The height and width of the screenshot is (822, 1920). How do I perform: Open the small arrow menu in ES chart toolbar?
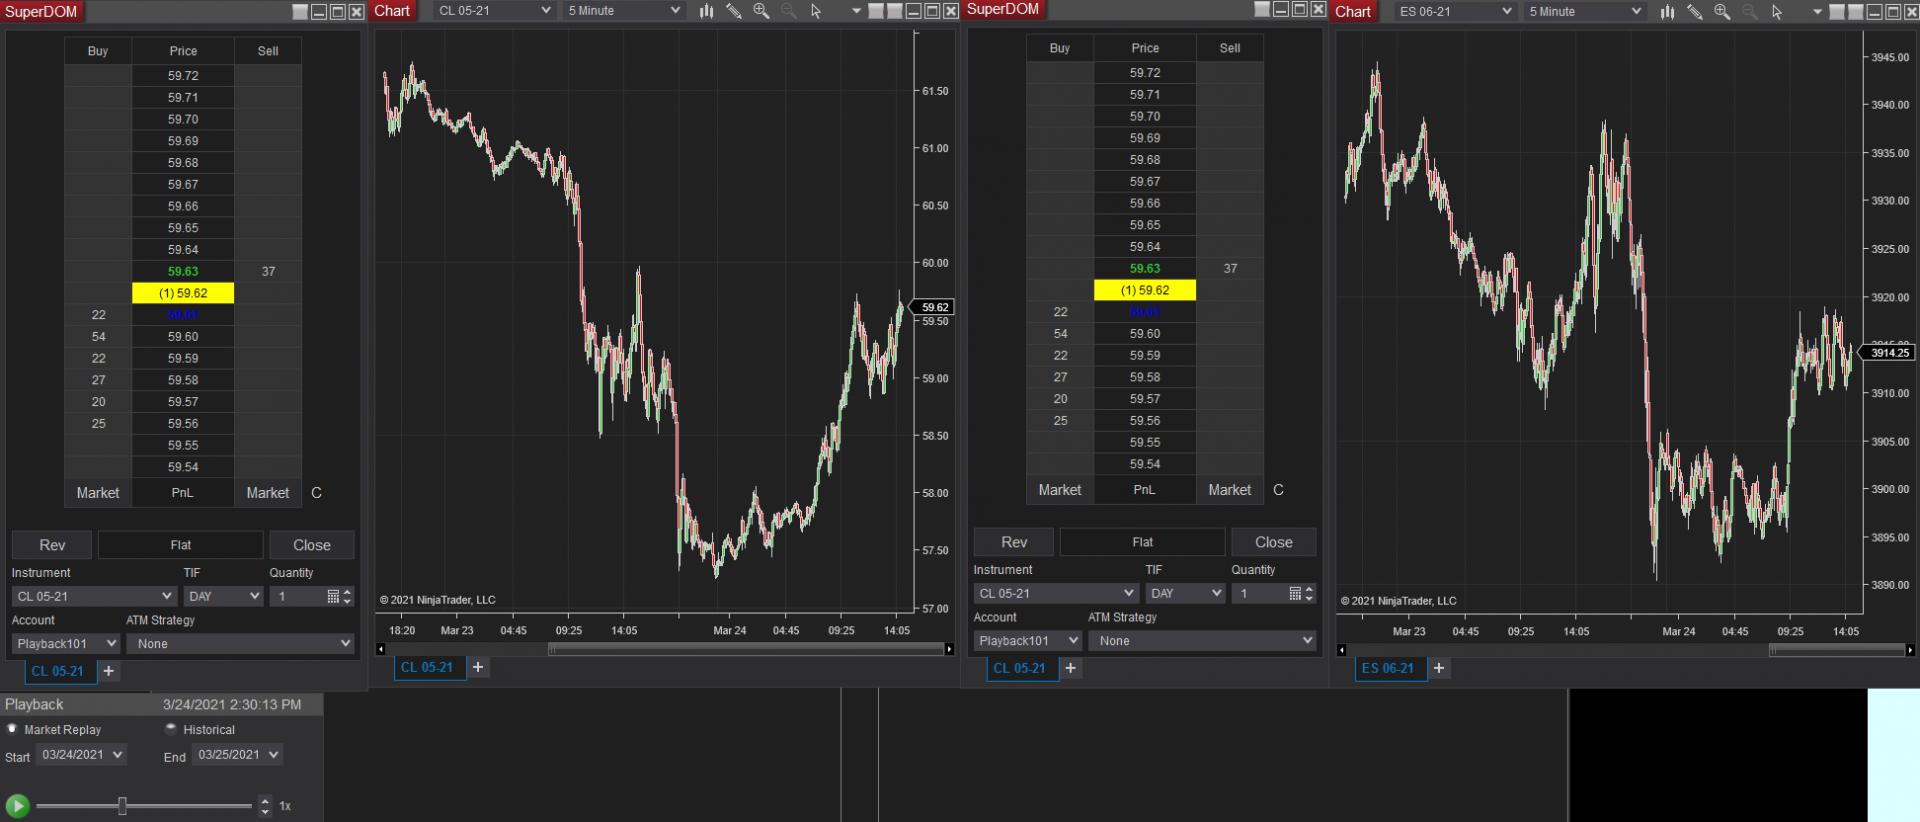1817,11
